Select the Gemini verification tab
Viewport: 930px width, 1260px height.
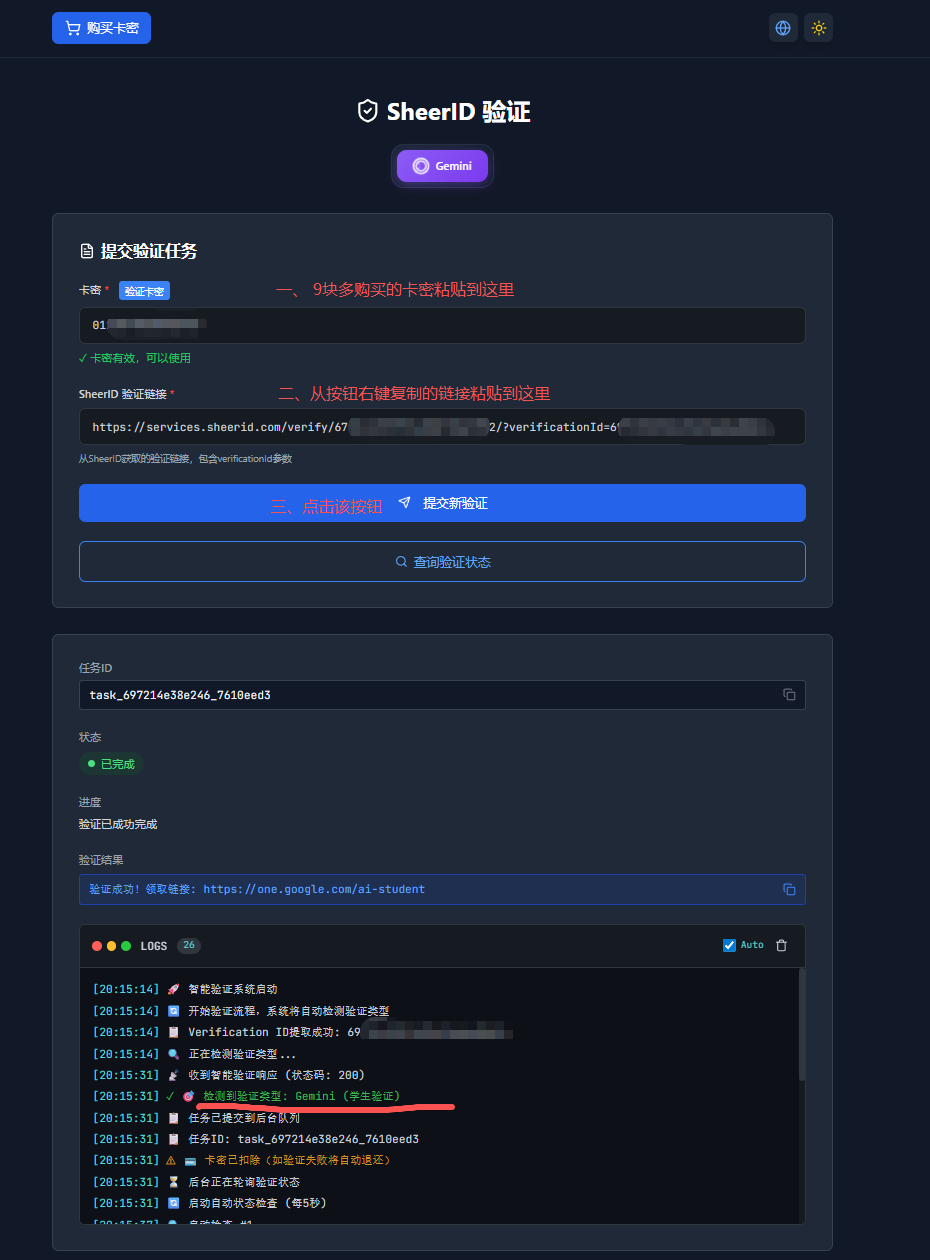click(442, 166)
